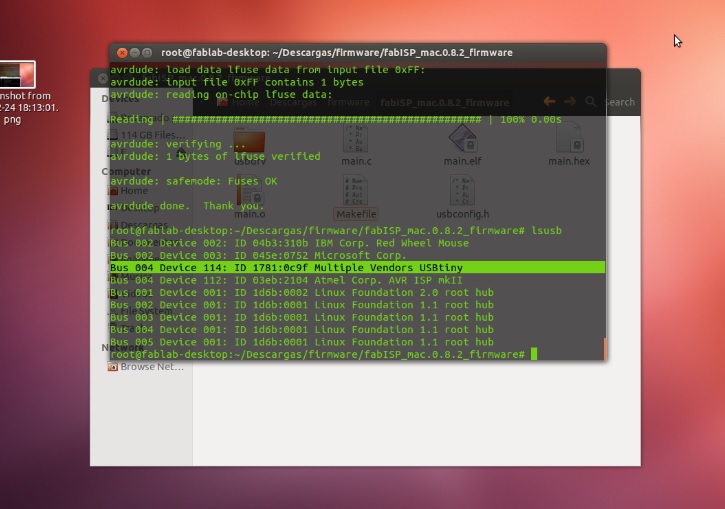
Task: Click the highlighted USBtiny device line
Action: [x=357, y=267]
